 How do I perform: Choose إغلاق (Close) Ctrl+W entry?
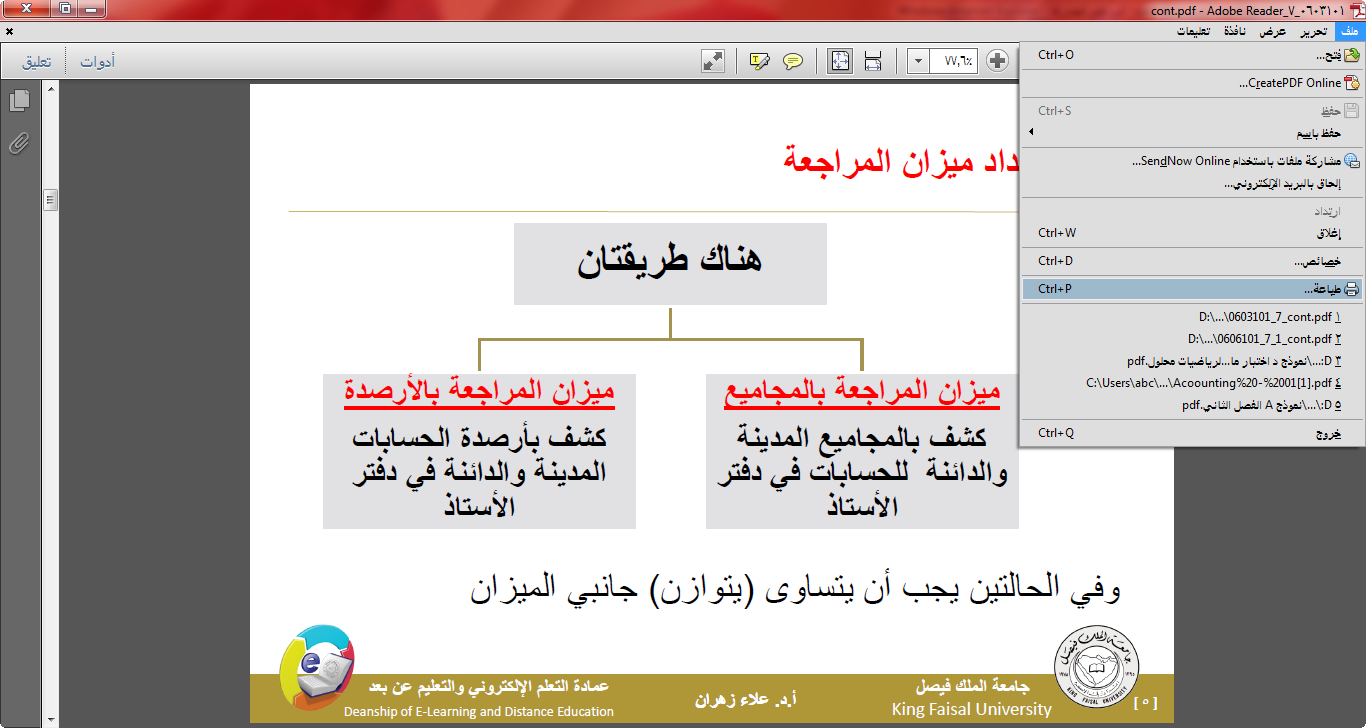click(x=1191, y=233)
